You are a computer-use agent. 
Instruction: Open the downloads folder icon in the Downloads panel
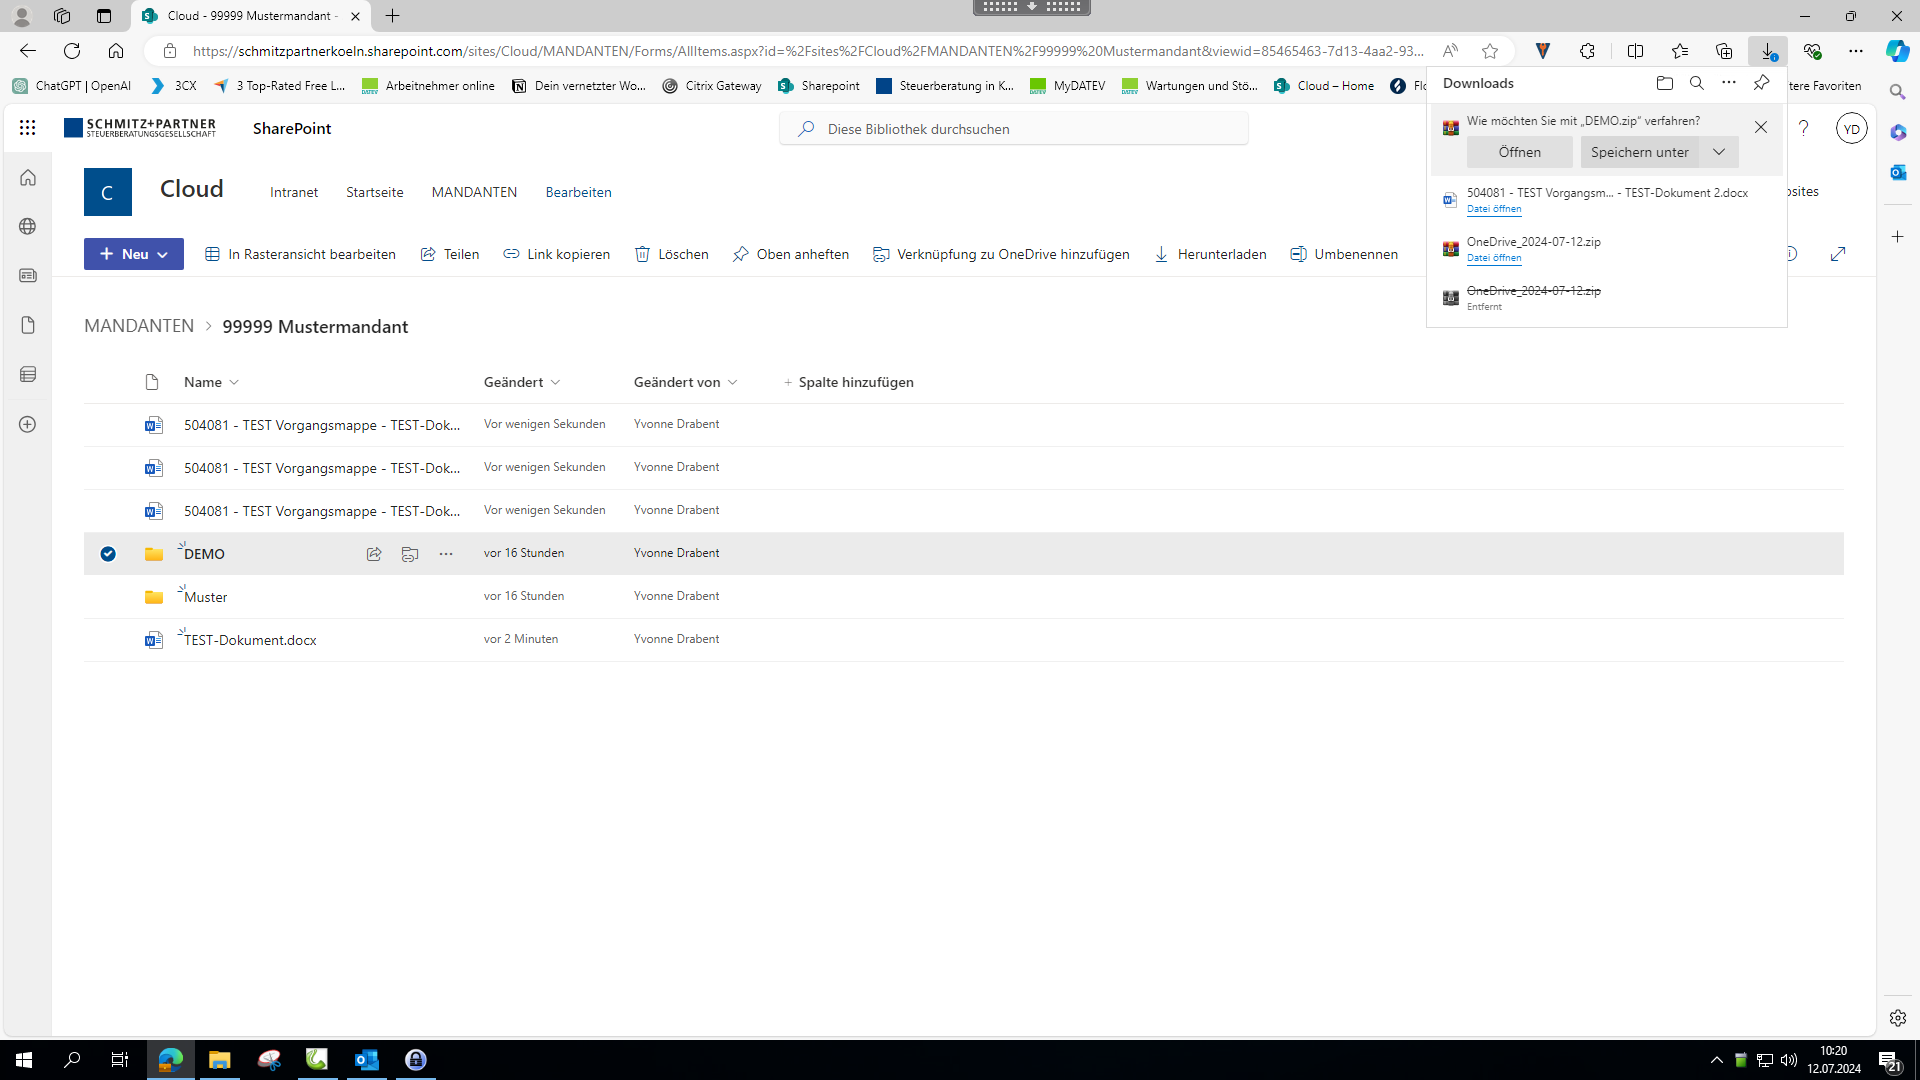click(1664, 83)
